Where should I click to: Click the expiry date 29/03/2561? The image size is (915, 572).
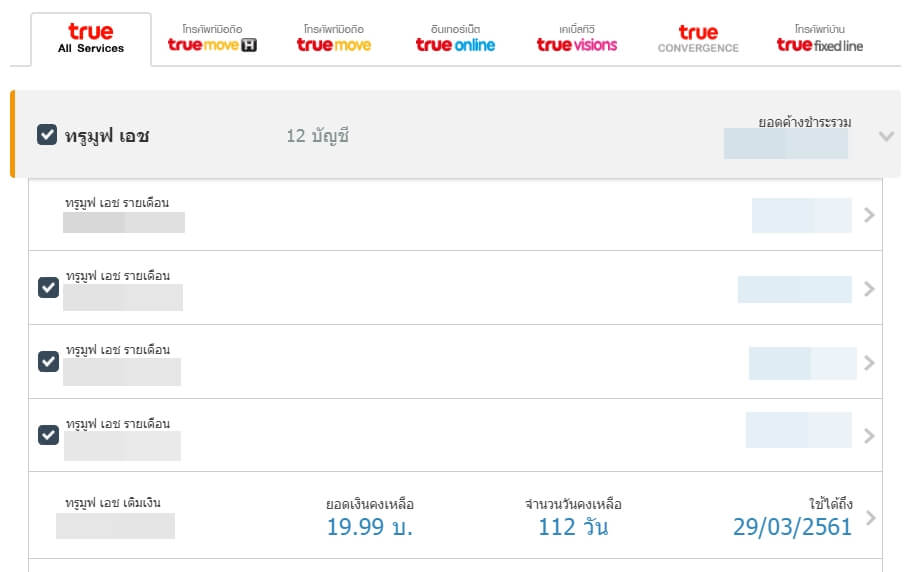[792, 527]
